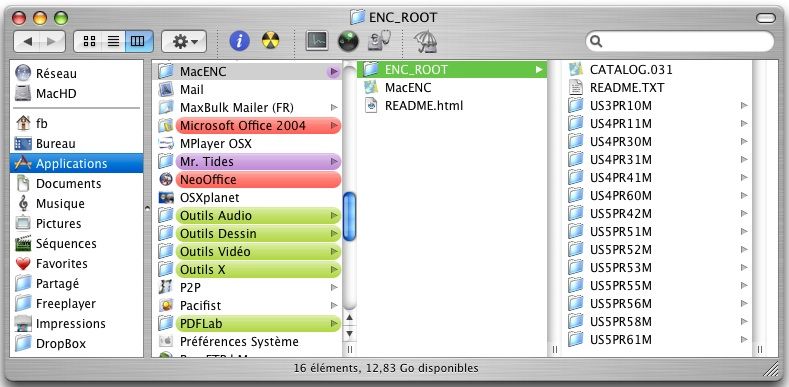The image size is (789, 387).
Task: Expand the US5PR42M folder arrow
Action: (x=744, y=213)
